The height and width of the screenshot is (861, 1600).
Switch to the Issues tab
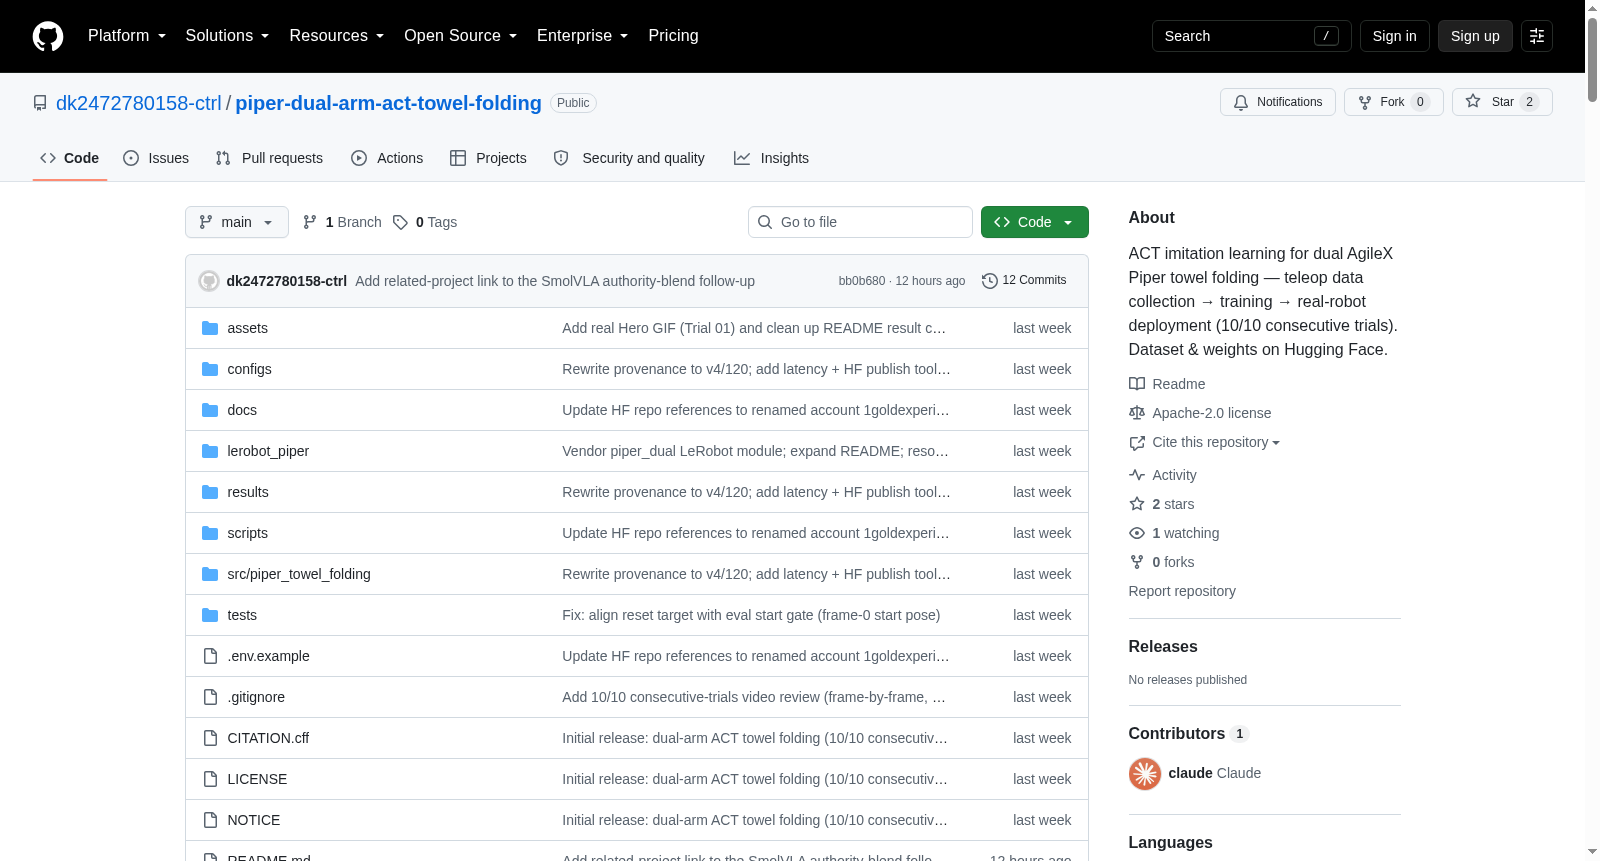pos(156,158)
